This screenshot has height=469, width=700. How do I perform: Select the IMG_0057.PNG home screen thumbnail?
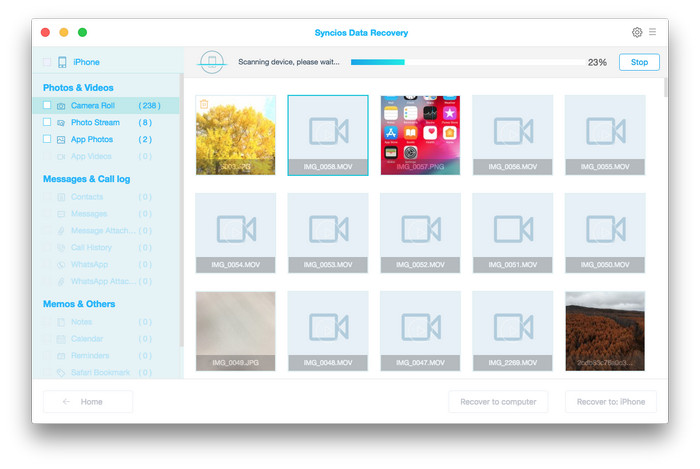(421, 135)
